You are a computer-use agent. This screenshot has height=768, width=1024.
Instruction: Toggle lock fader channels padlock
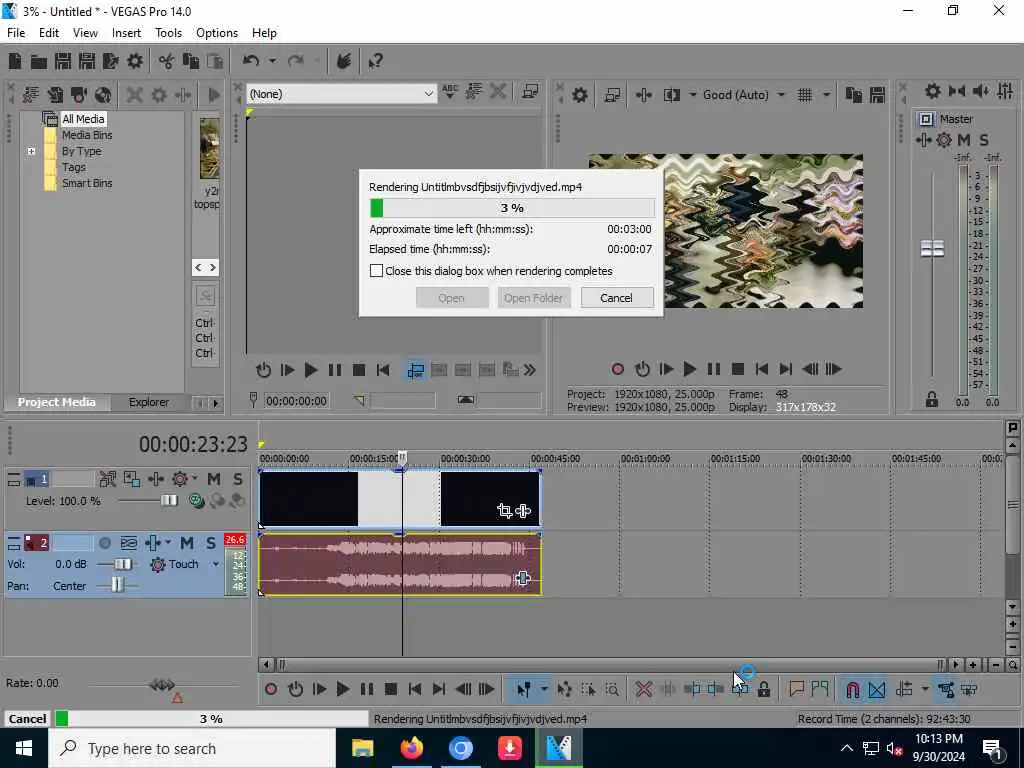tap(932, 400)
